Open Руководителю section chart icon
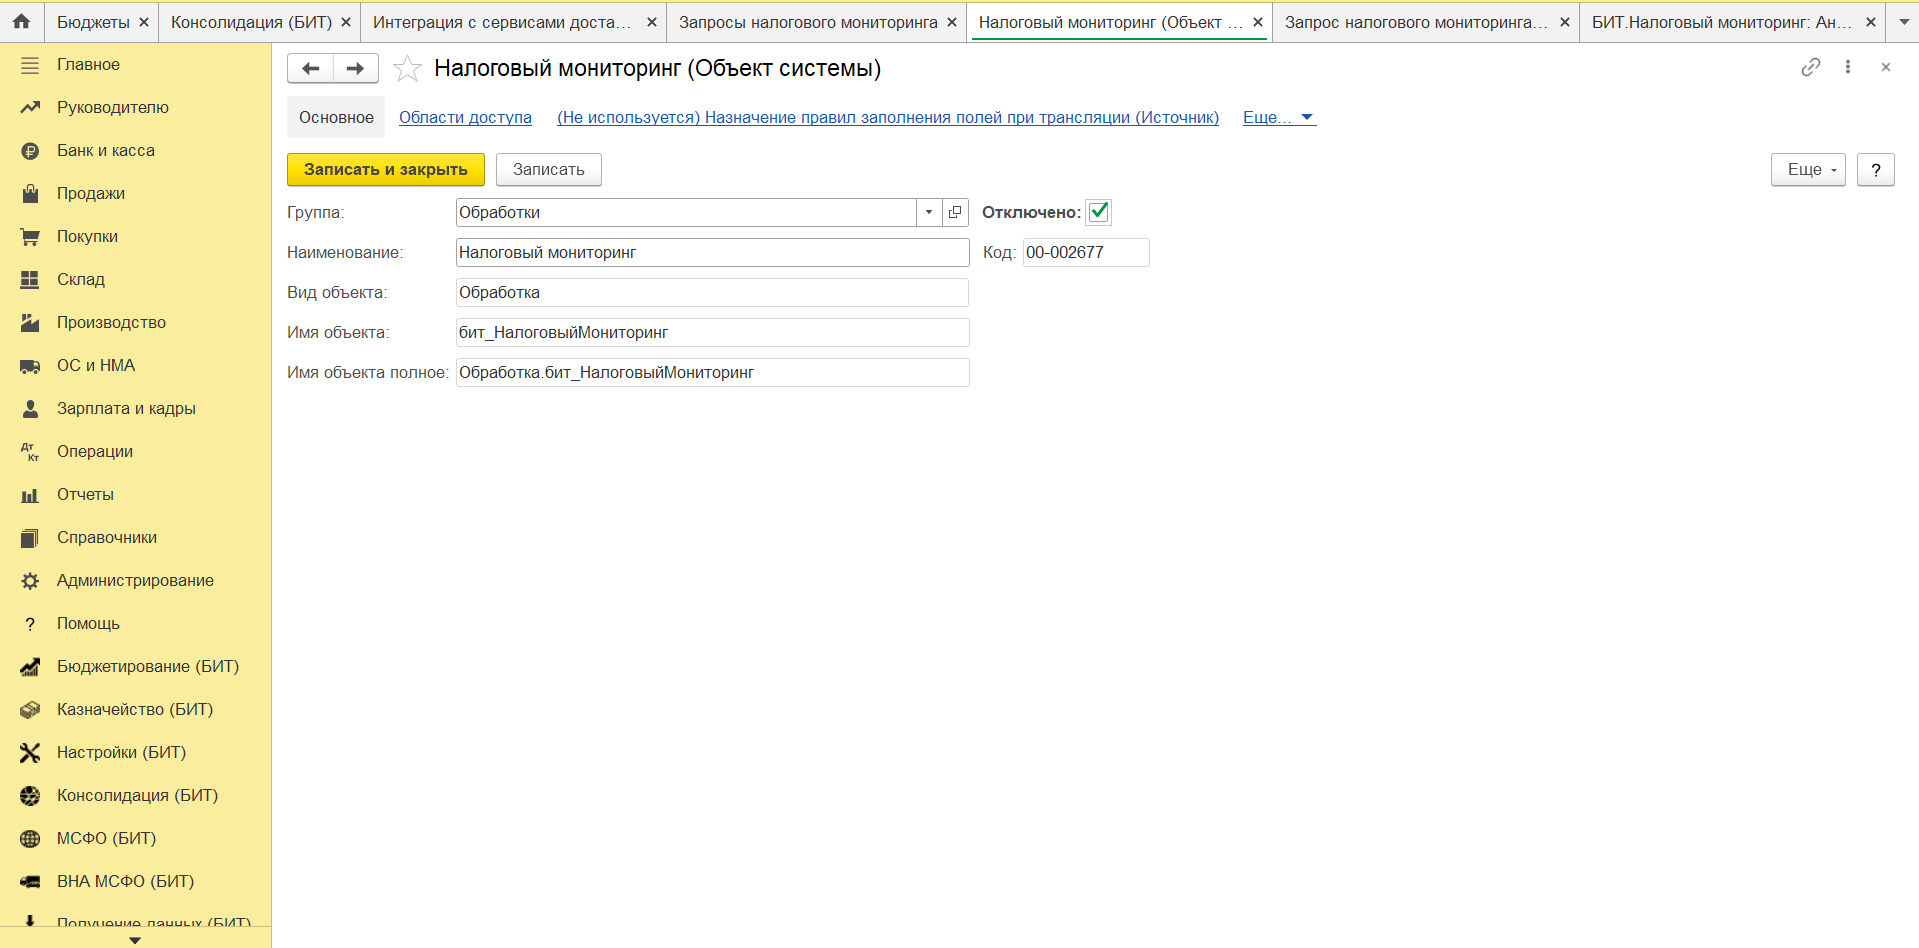This screenshot has height=948, width=1919. 30,108
